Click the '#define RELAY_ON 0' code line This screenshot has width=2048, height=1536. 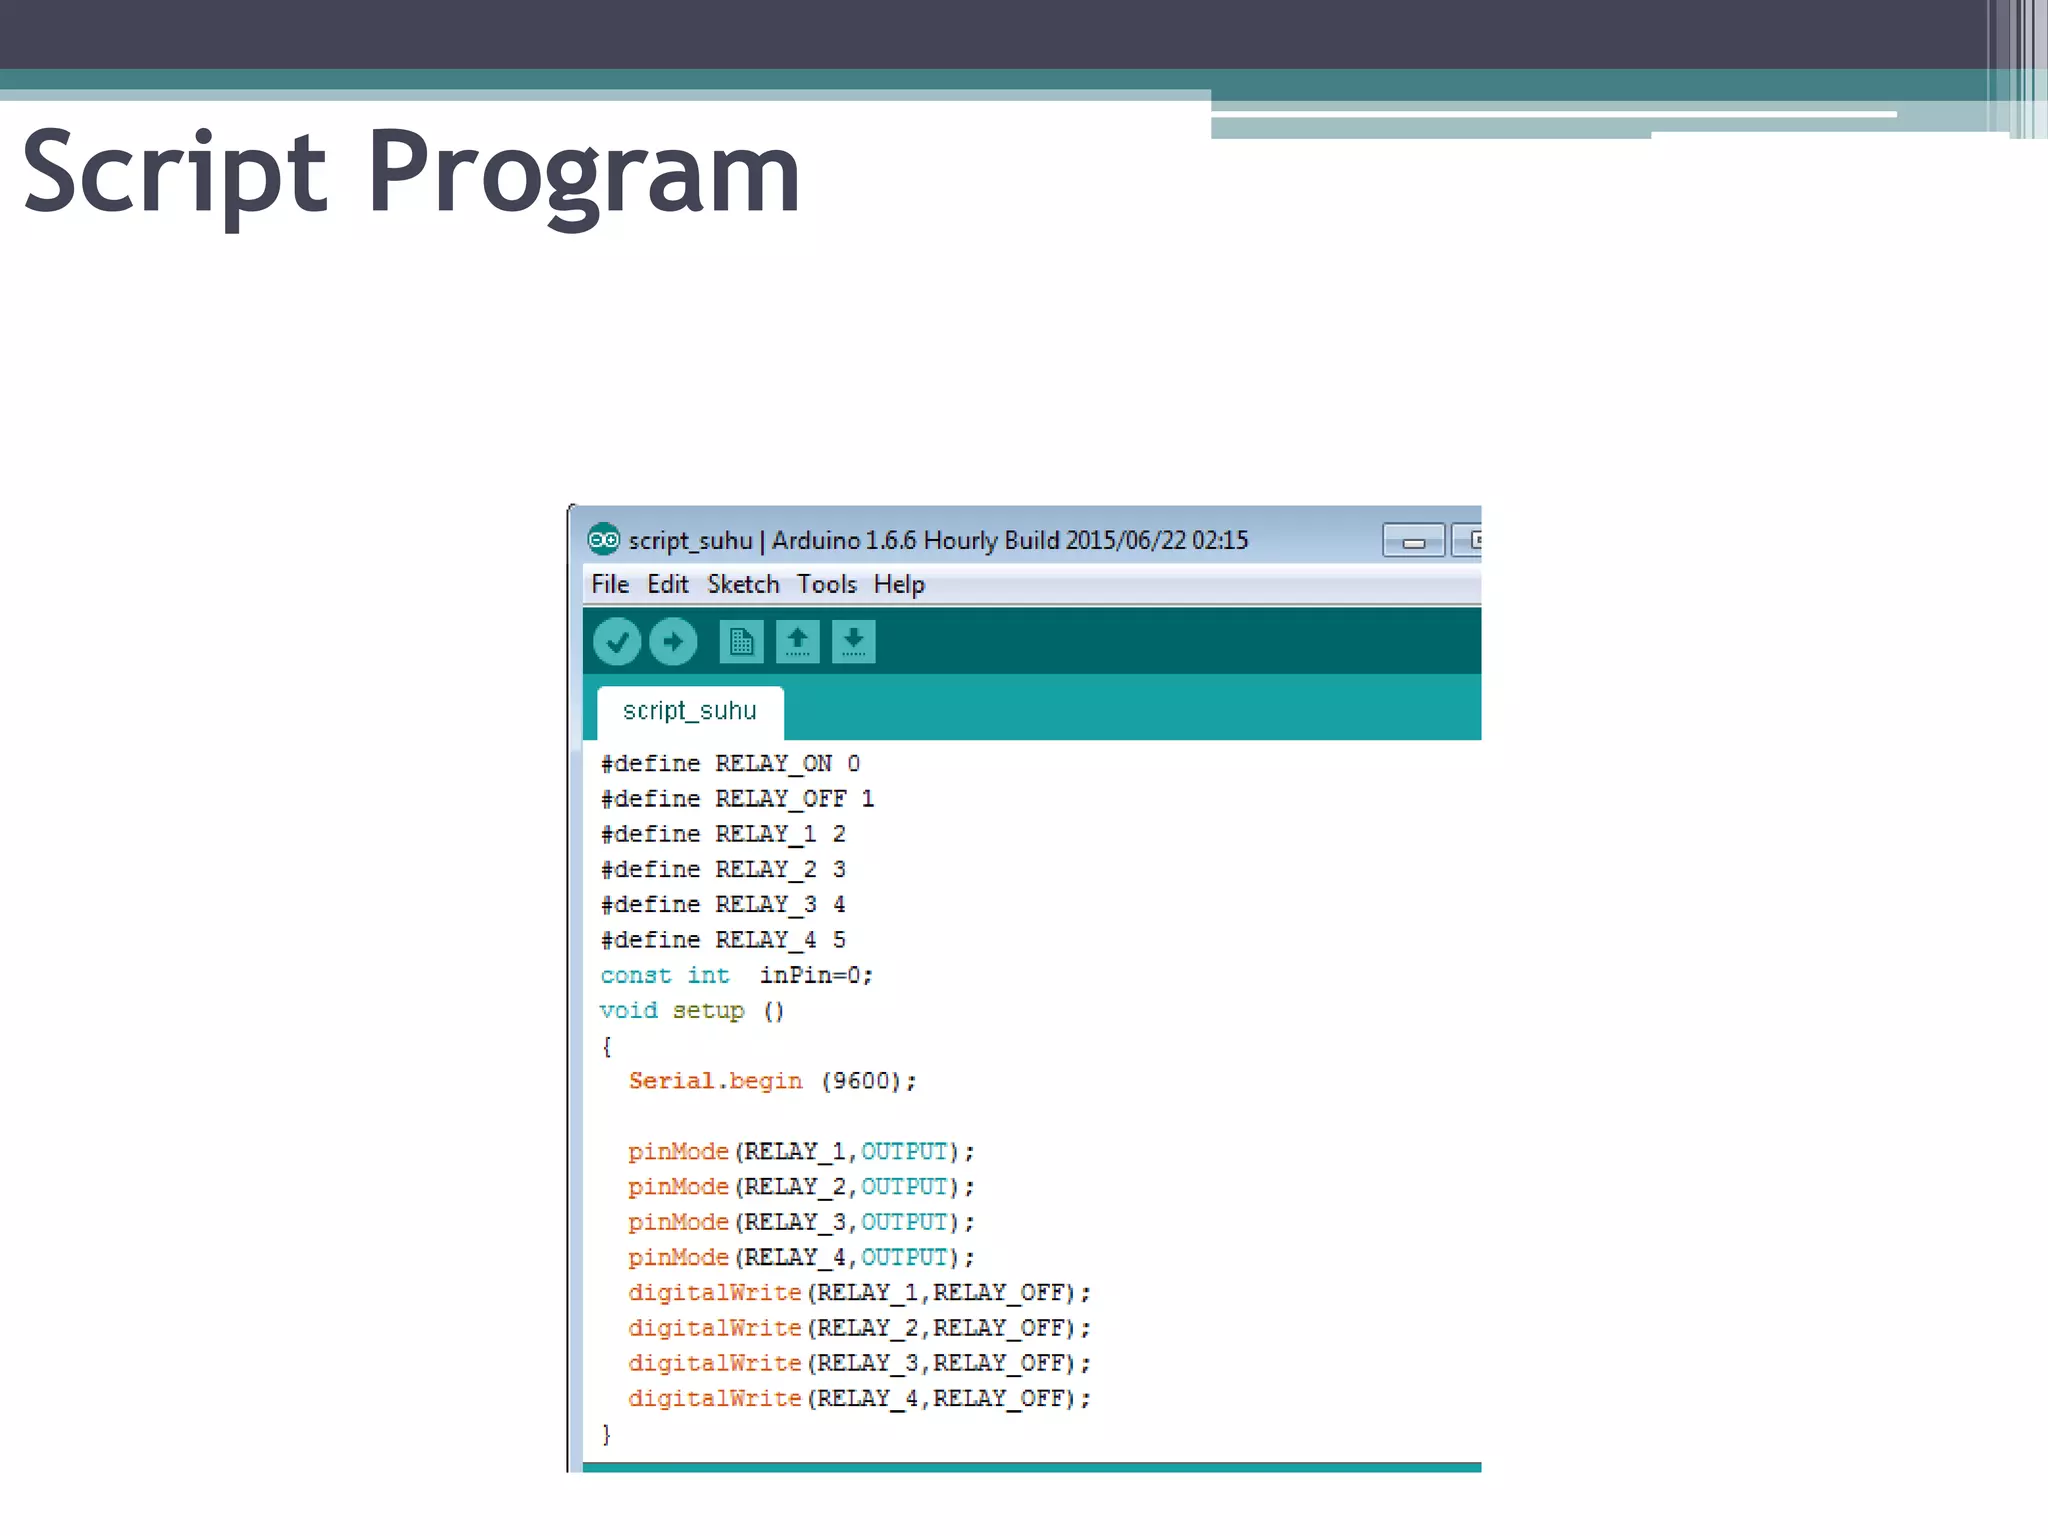pos(730,764)
